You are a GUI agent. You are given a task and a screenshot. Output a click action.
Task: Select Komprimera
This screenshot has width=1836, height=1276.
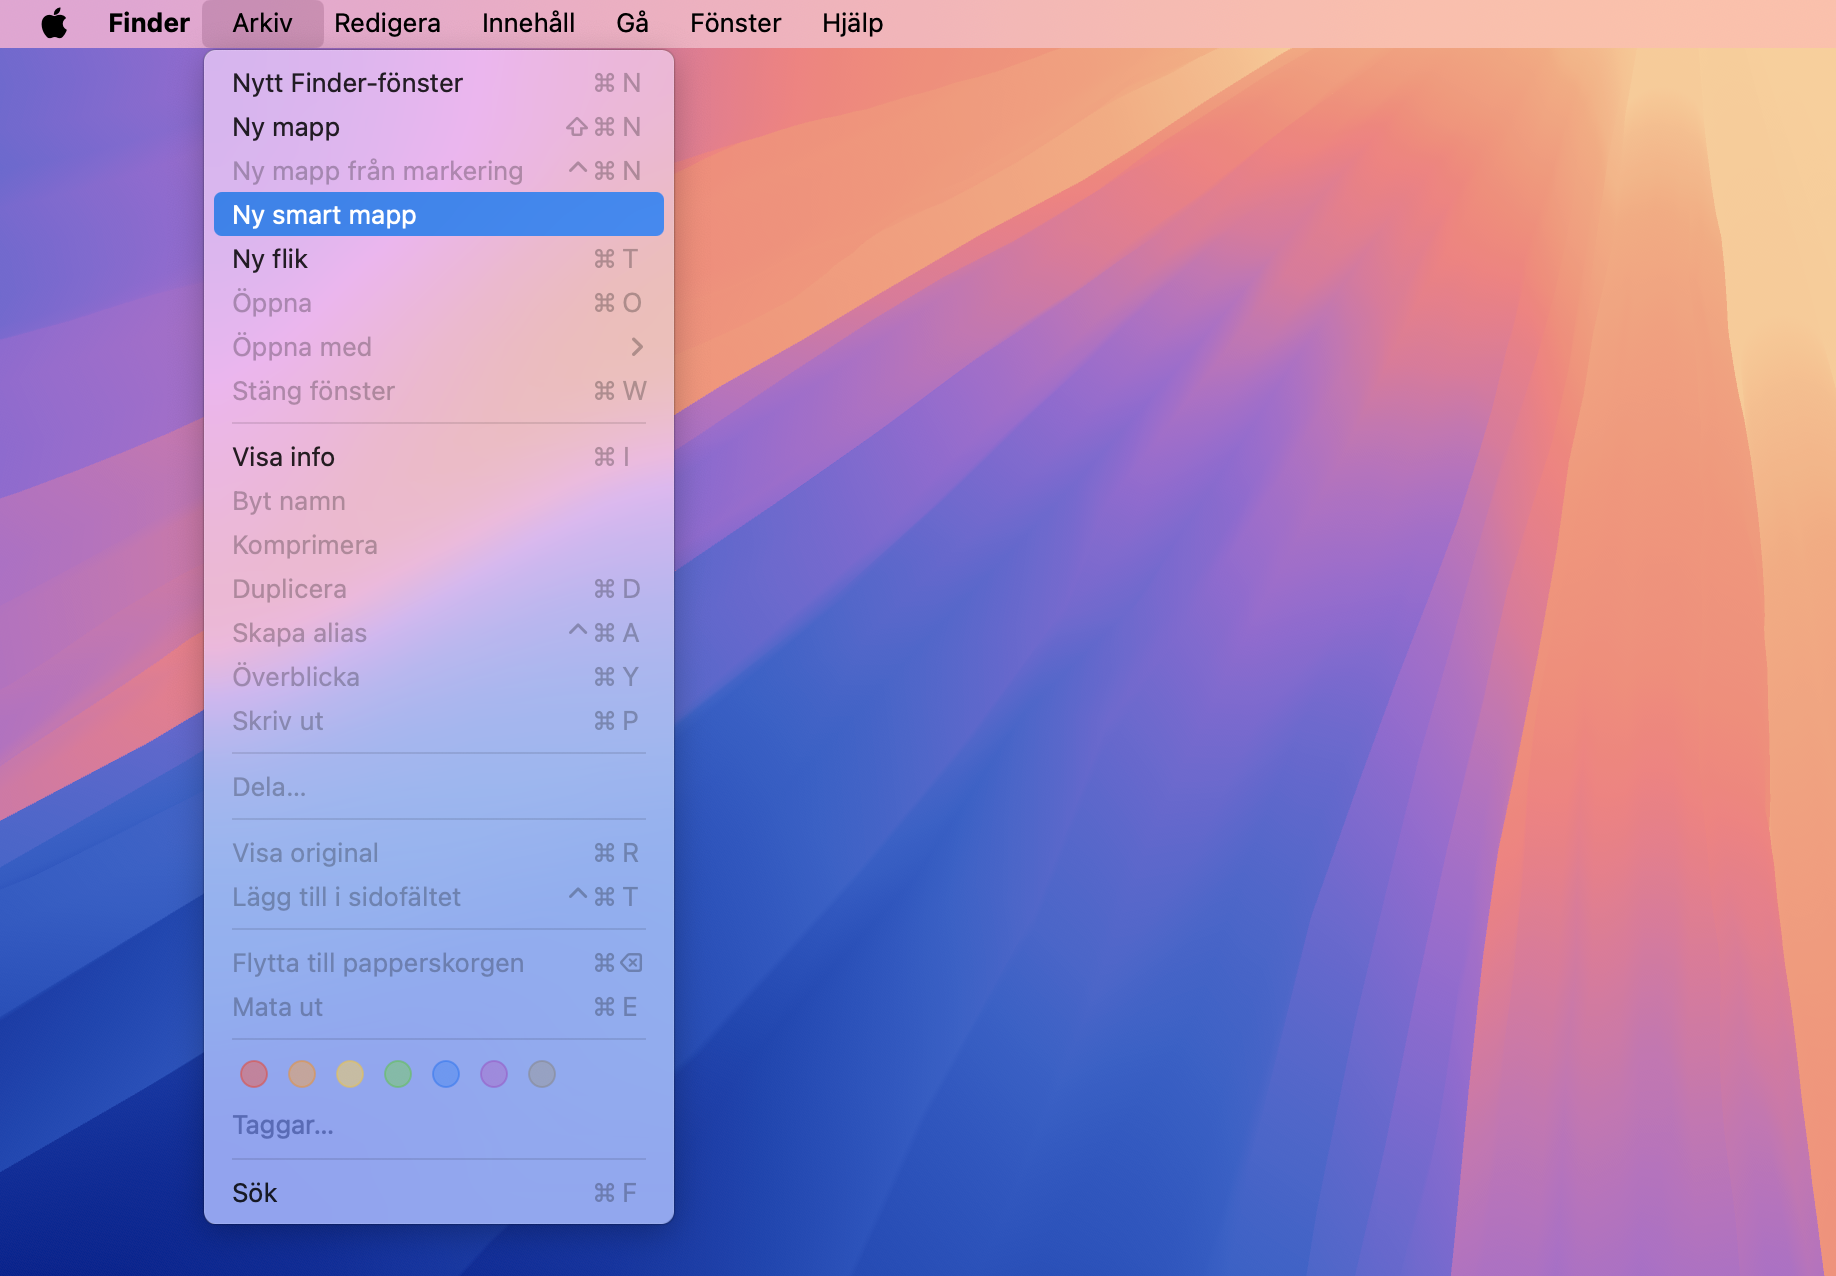(439, 545)
